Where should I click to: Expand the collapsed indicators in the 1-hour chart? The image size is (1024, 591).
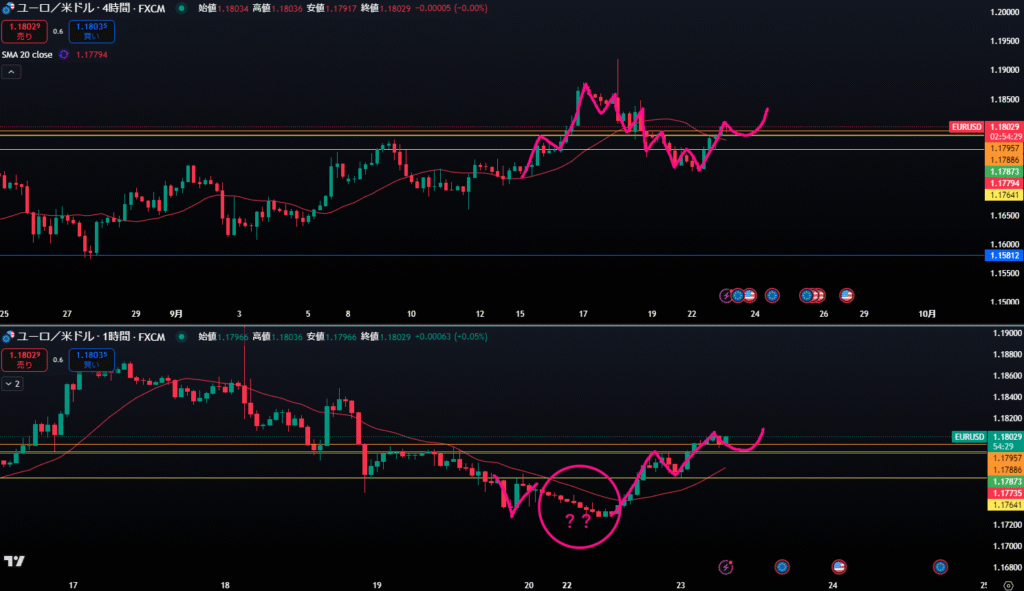[x=12, y=383]
